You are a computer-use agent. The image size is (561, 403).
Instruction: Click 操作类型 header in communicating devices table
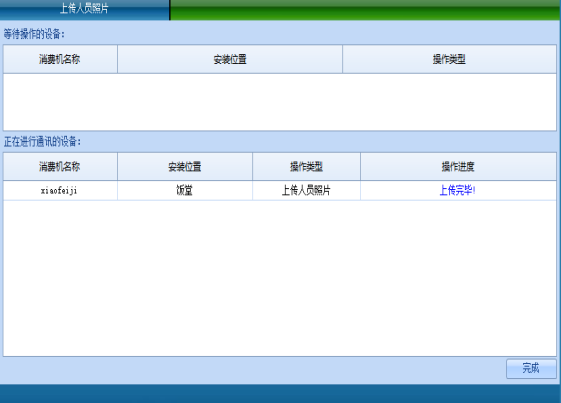pyautogui.click(x=307, y=166)
